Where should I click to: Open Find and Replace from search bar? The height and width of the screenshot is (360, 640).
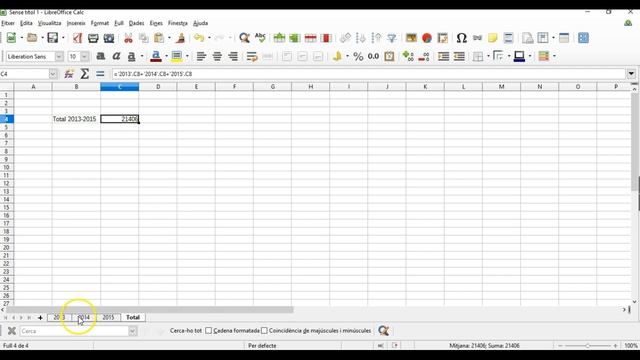tap(383, 330)
